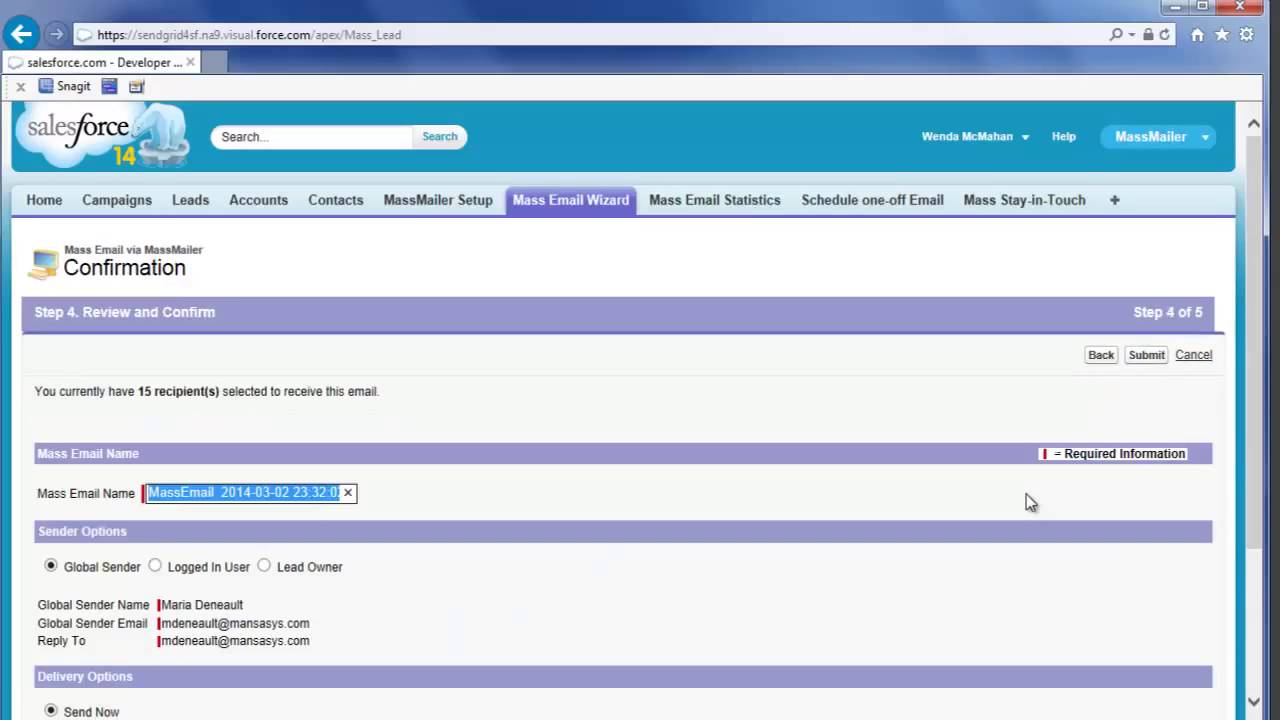Switch to the Leads tab
This screenshot has height=720, width=1280.
click(190, 200)
